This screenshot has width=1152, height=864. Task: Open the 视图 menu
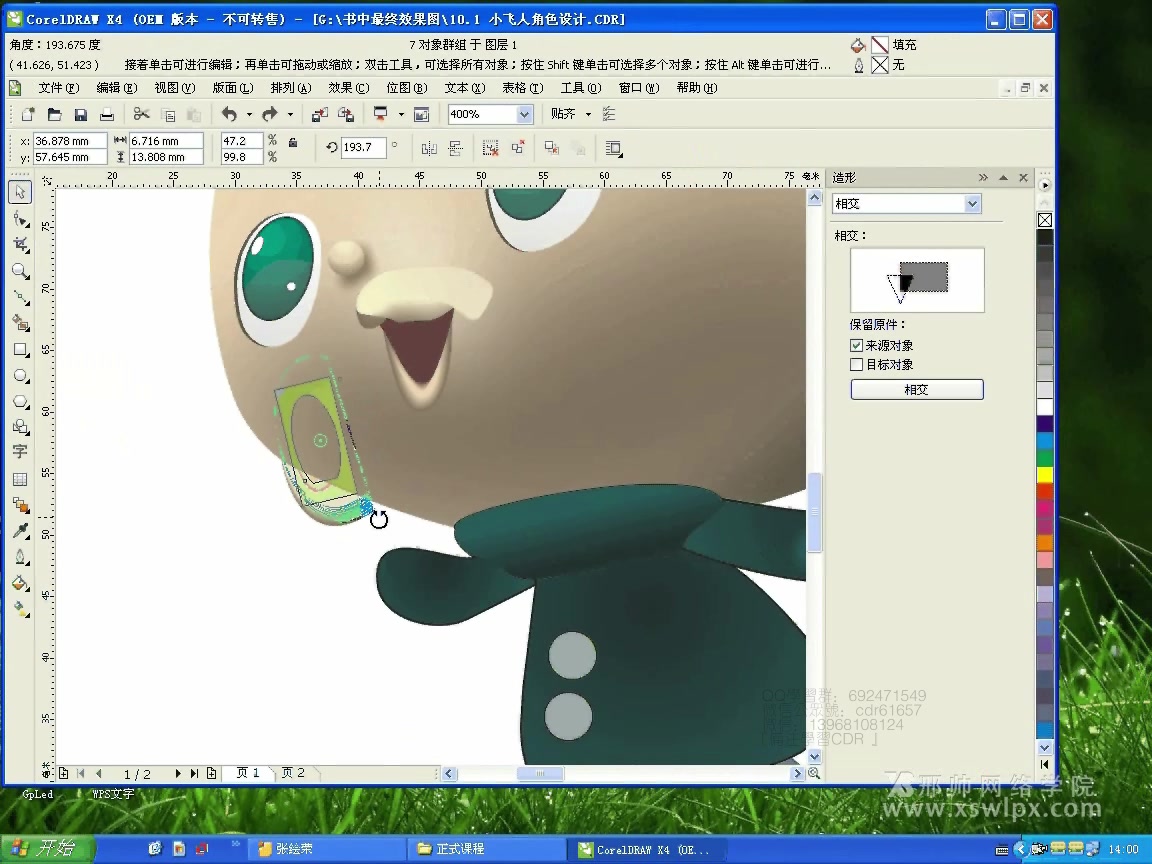point(175,87)
